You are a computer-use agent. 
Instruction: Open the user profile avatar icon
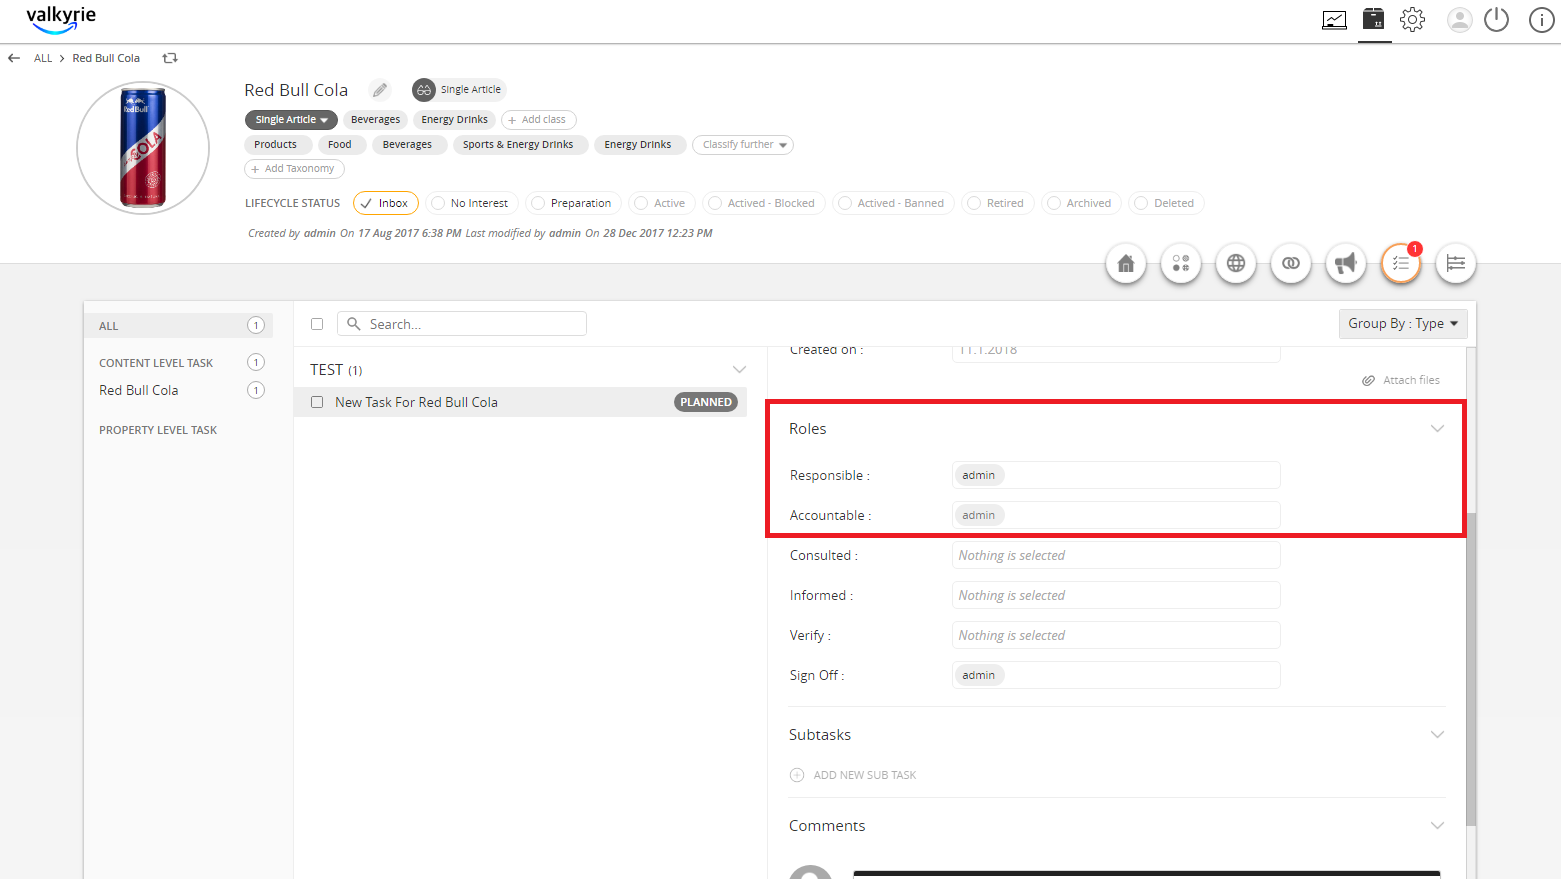pos(1460,20)
